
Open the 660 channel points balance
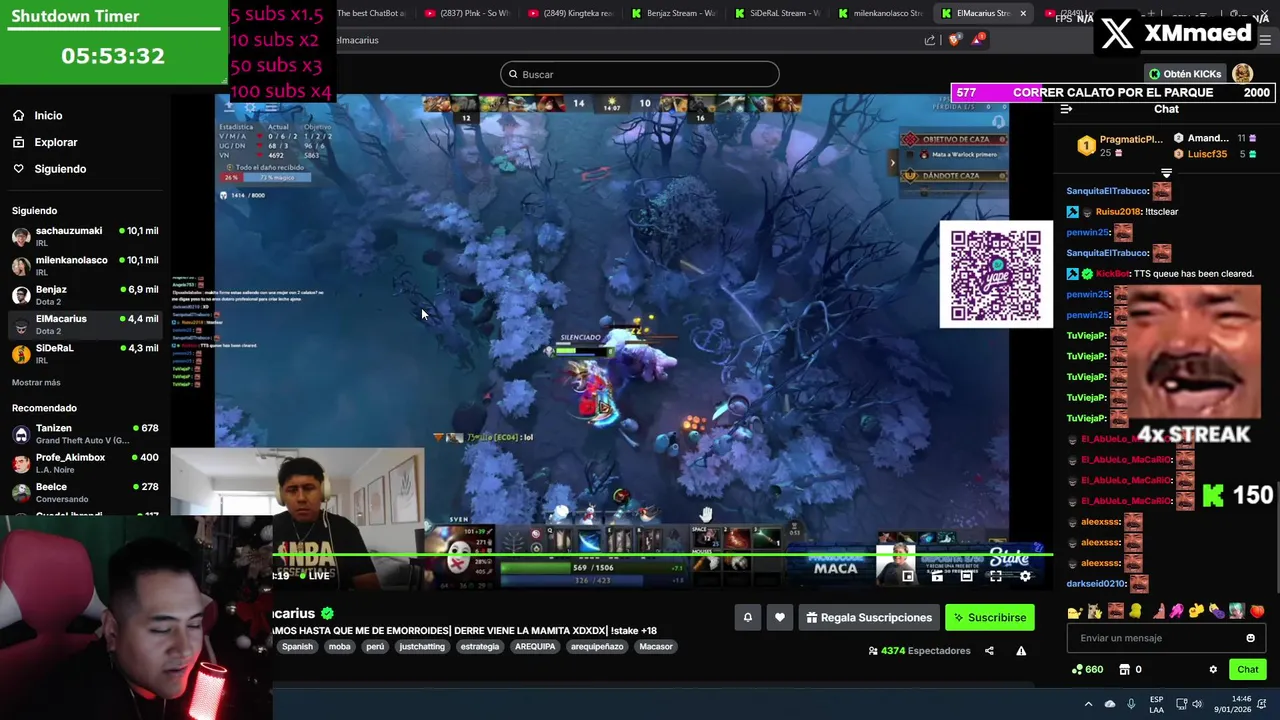pyautogui.click(x=1088, y=670)
